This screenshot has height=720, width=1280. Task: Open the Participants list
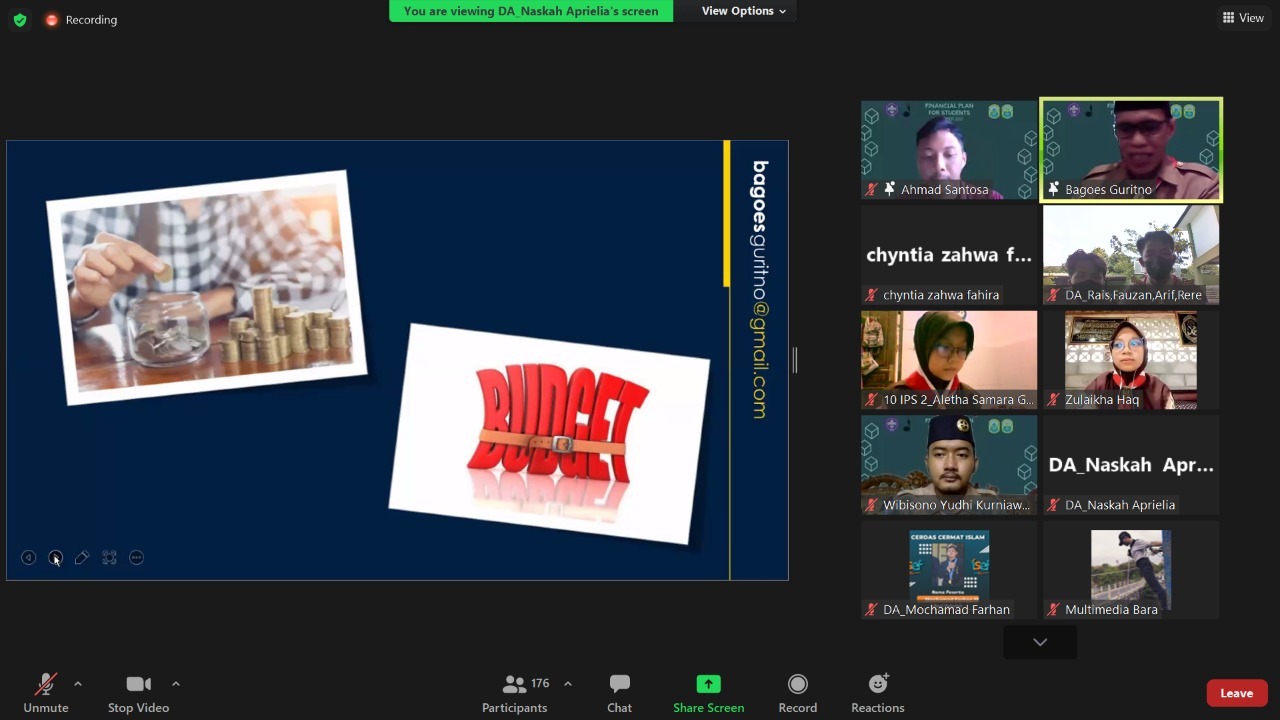(515, 693)
